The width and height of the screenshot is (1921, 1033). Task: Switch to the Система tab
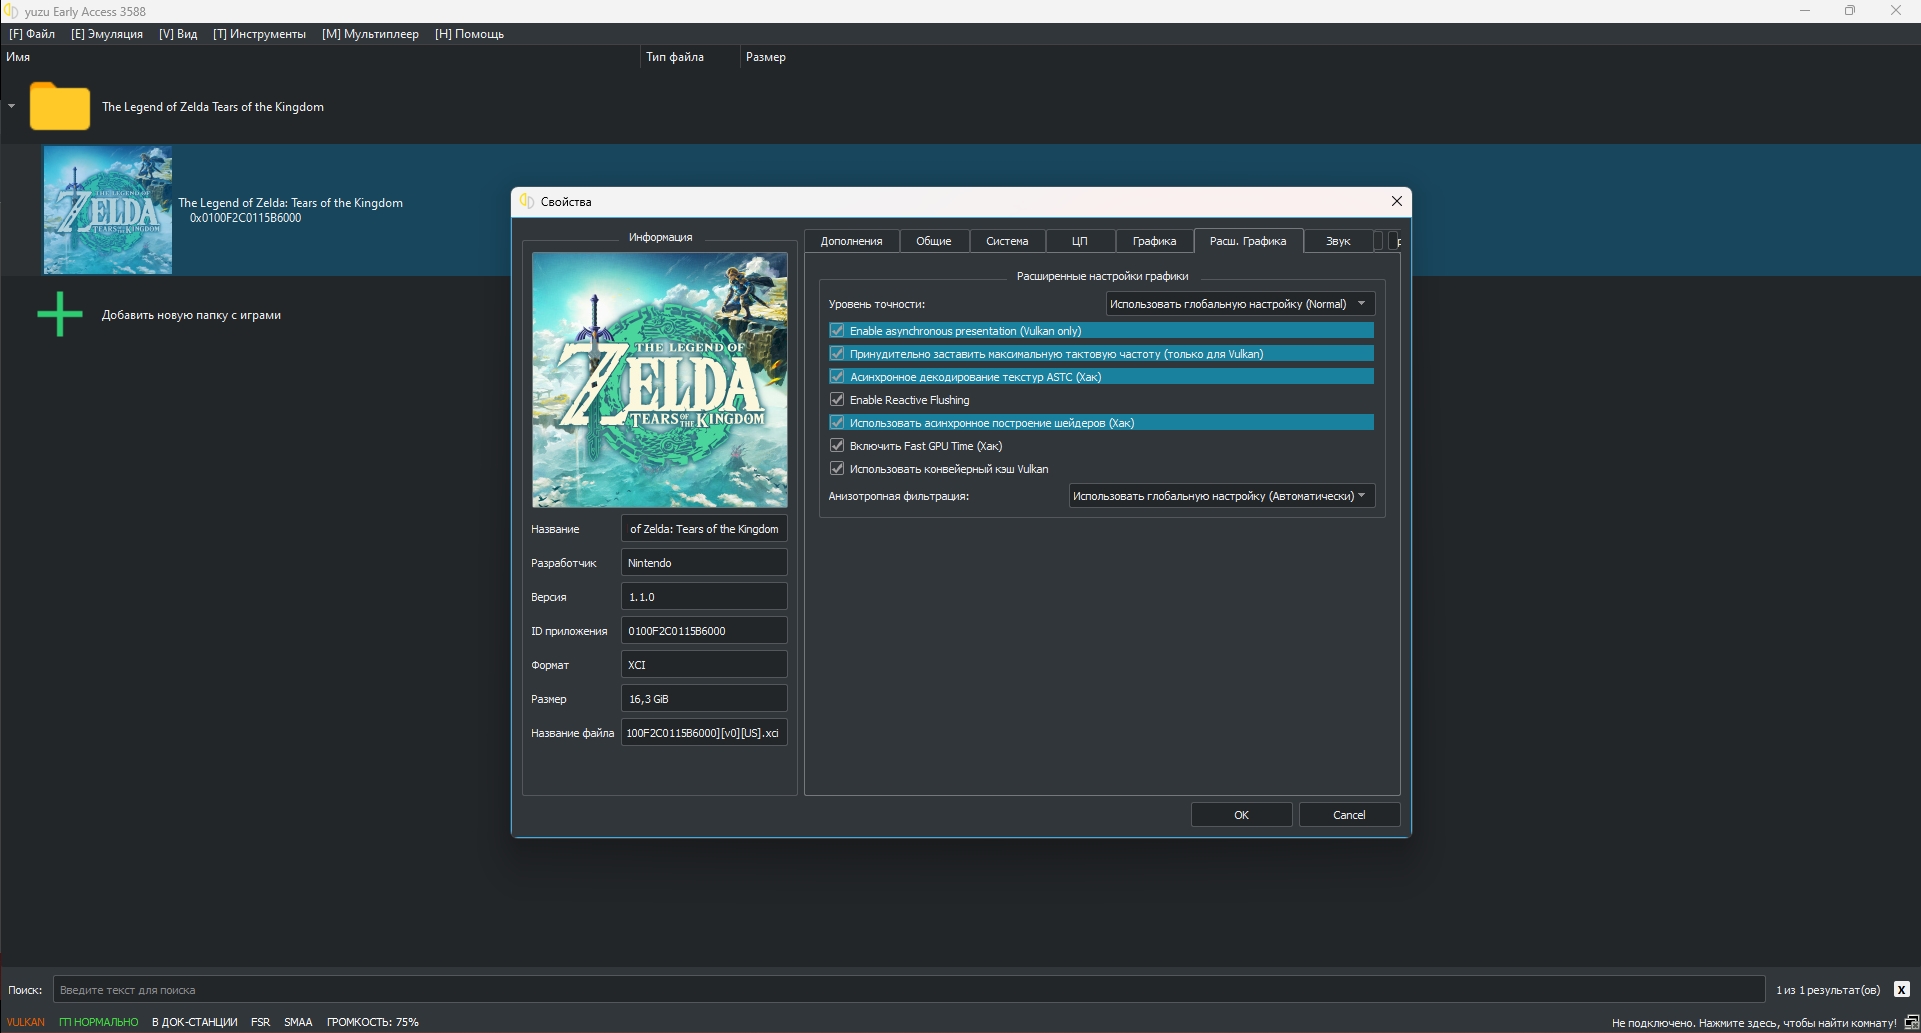[1007, 241]
